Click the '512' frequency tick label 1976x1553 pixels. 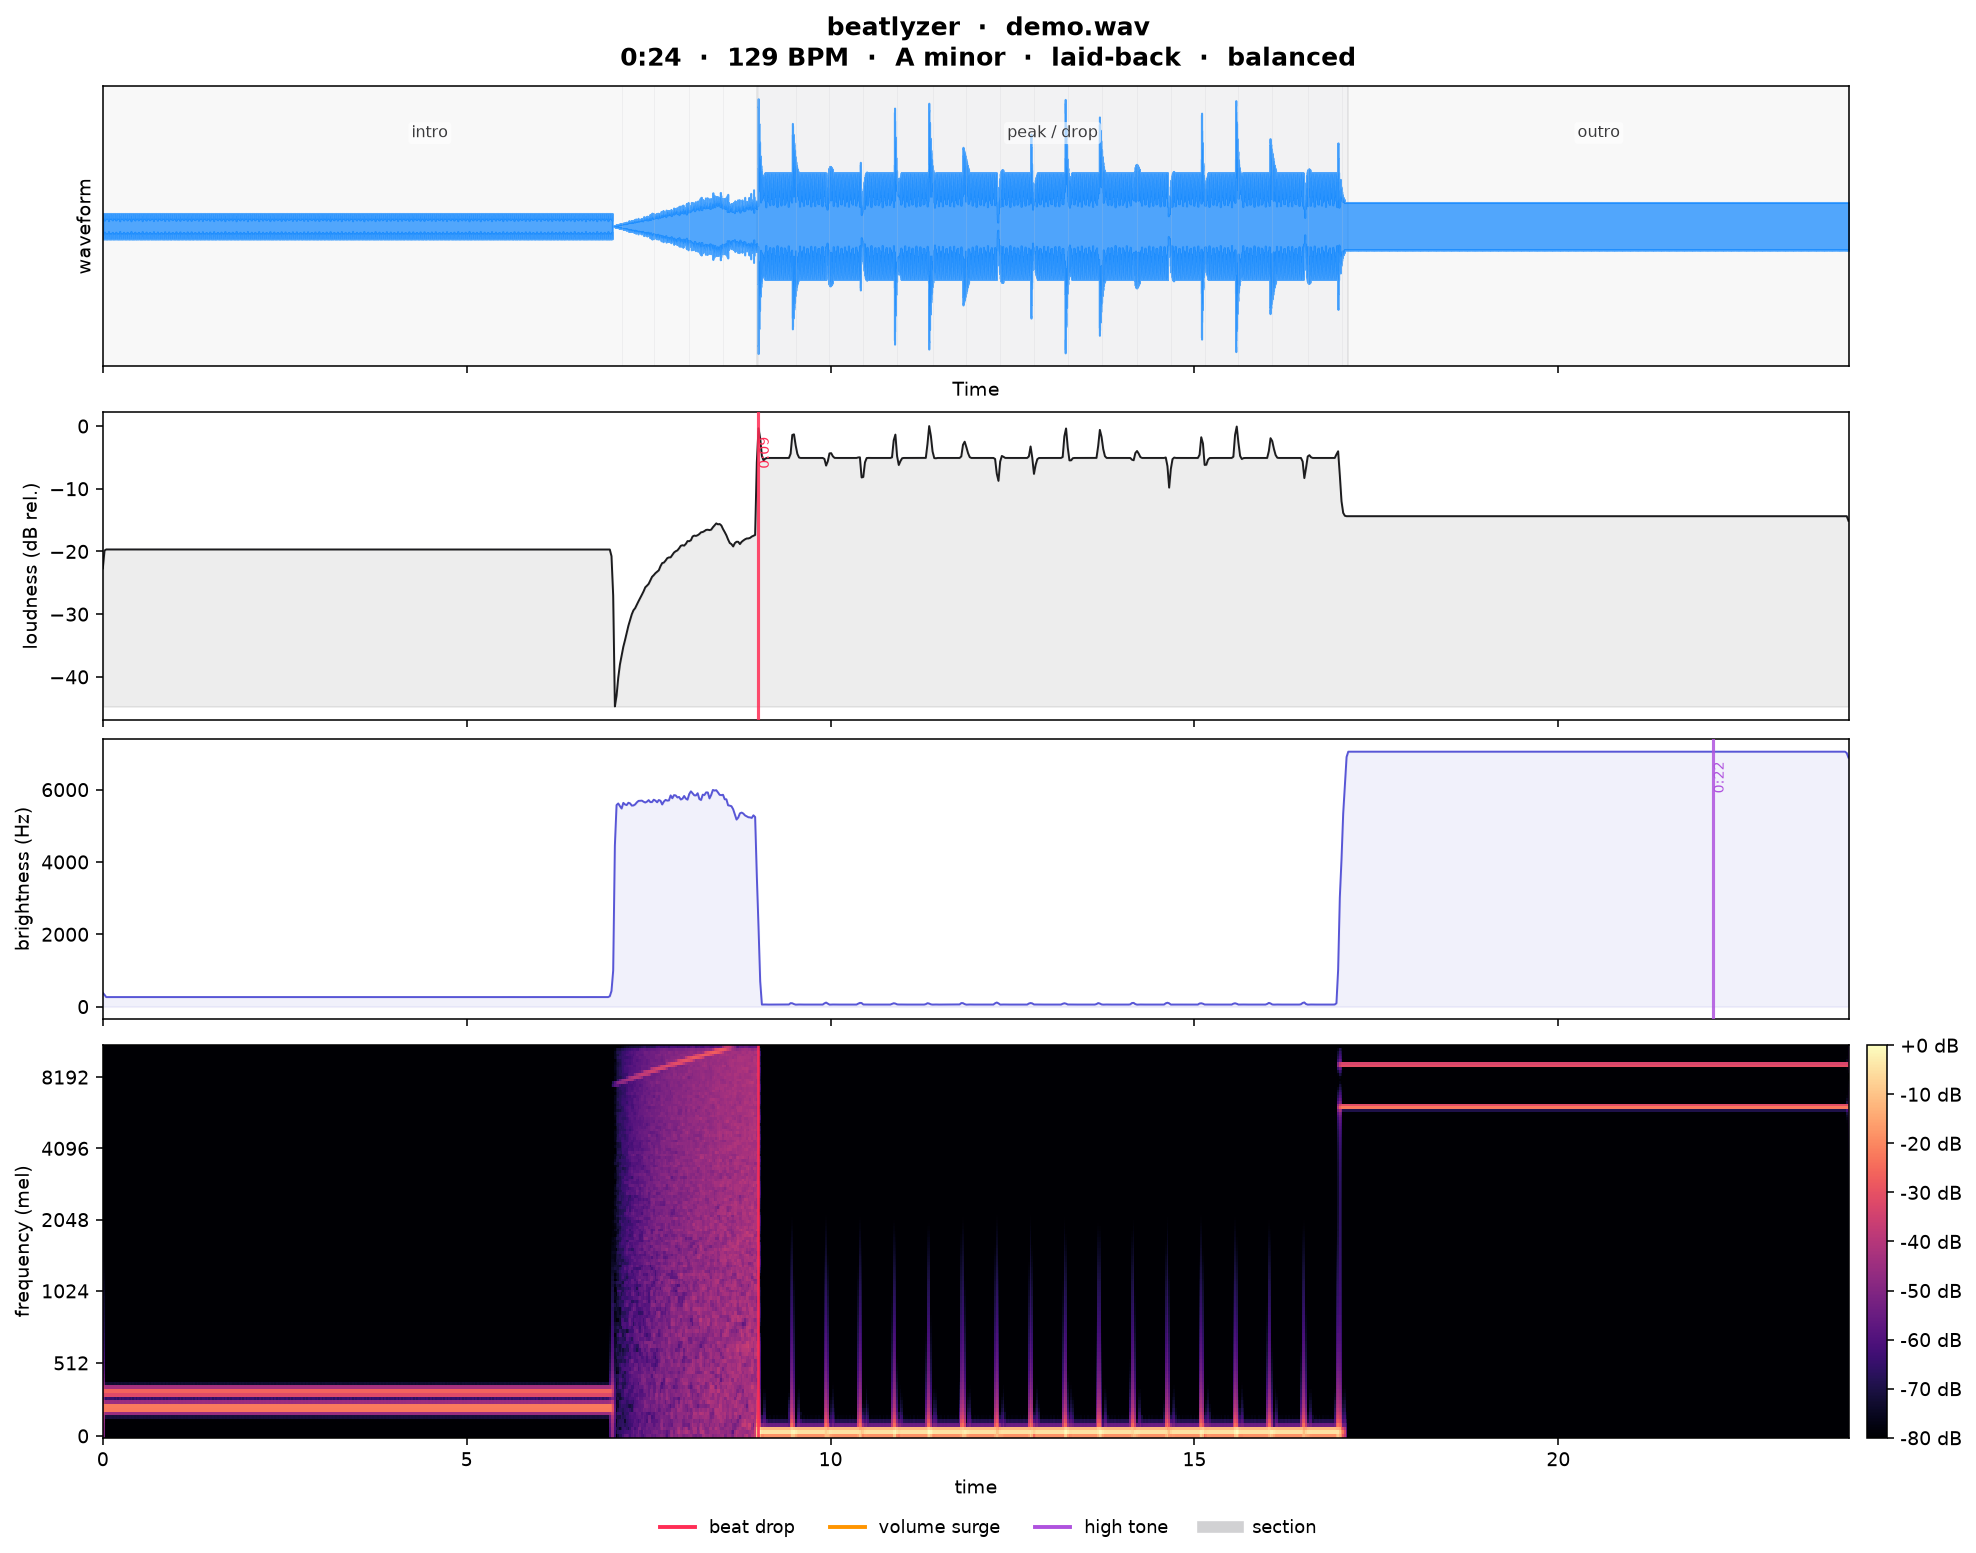pos(72,1363)
